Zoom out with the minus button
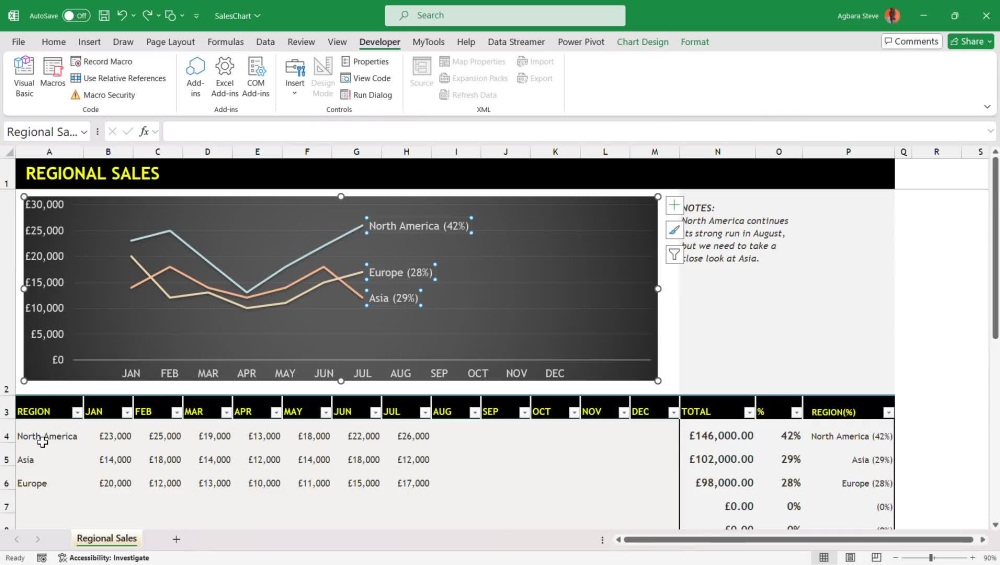Viewport: 1000px width, 565px height. [x=895, y=557]
